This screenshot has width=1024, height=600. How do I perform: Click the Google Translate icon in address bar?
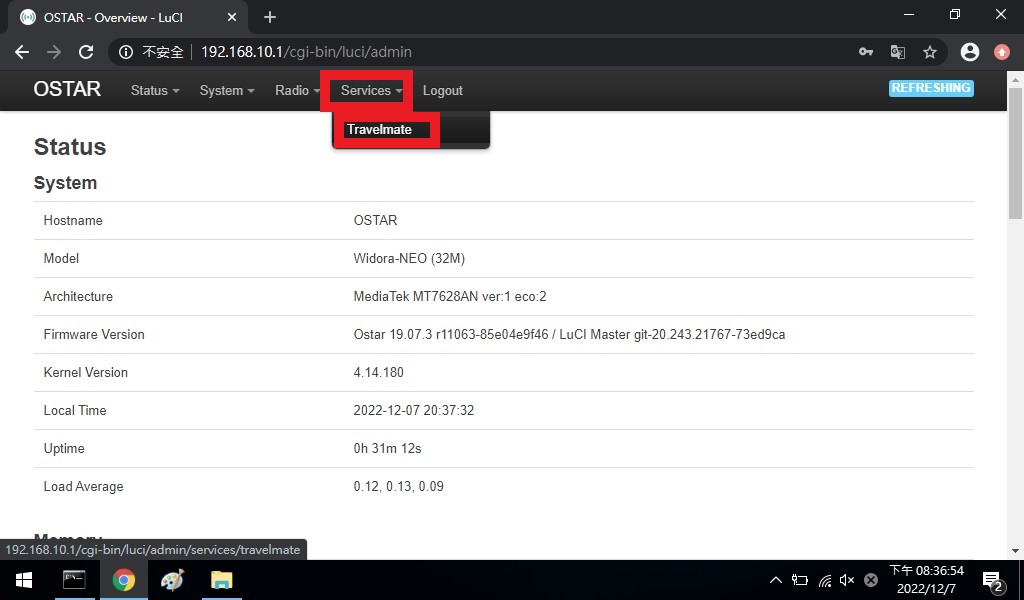pyautogui.click(x=898, y=52)
